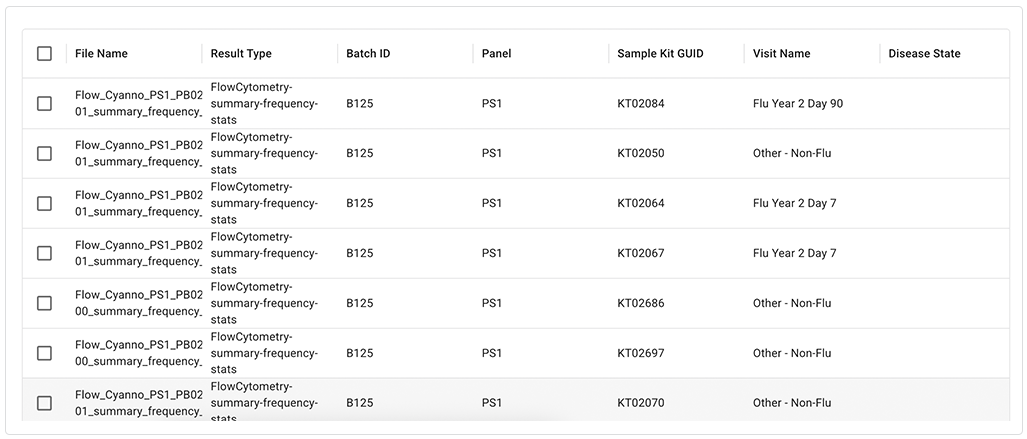This screenshot has width=1027, height=439.
Task: Select the Sample Kit GUID column header
Action: 660,54
